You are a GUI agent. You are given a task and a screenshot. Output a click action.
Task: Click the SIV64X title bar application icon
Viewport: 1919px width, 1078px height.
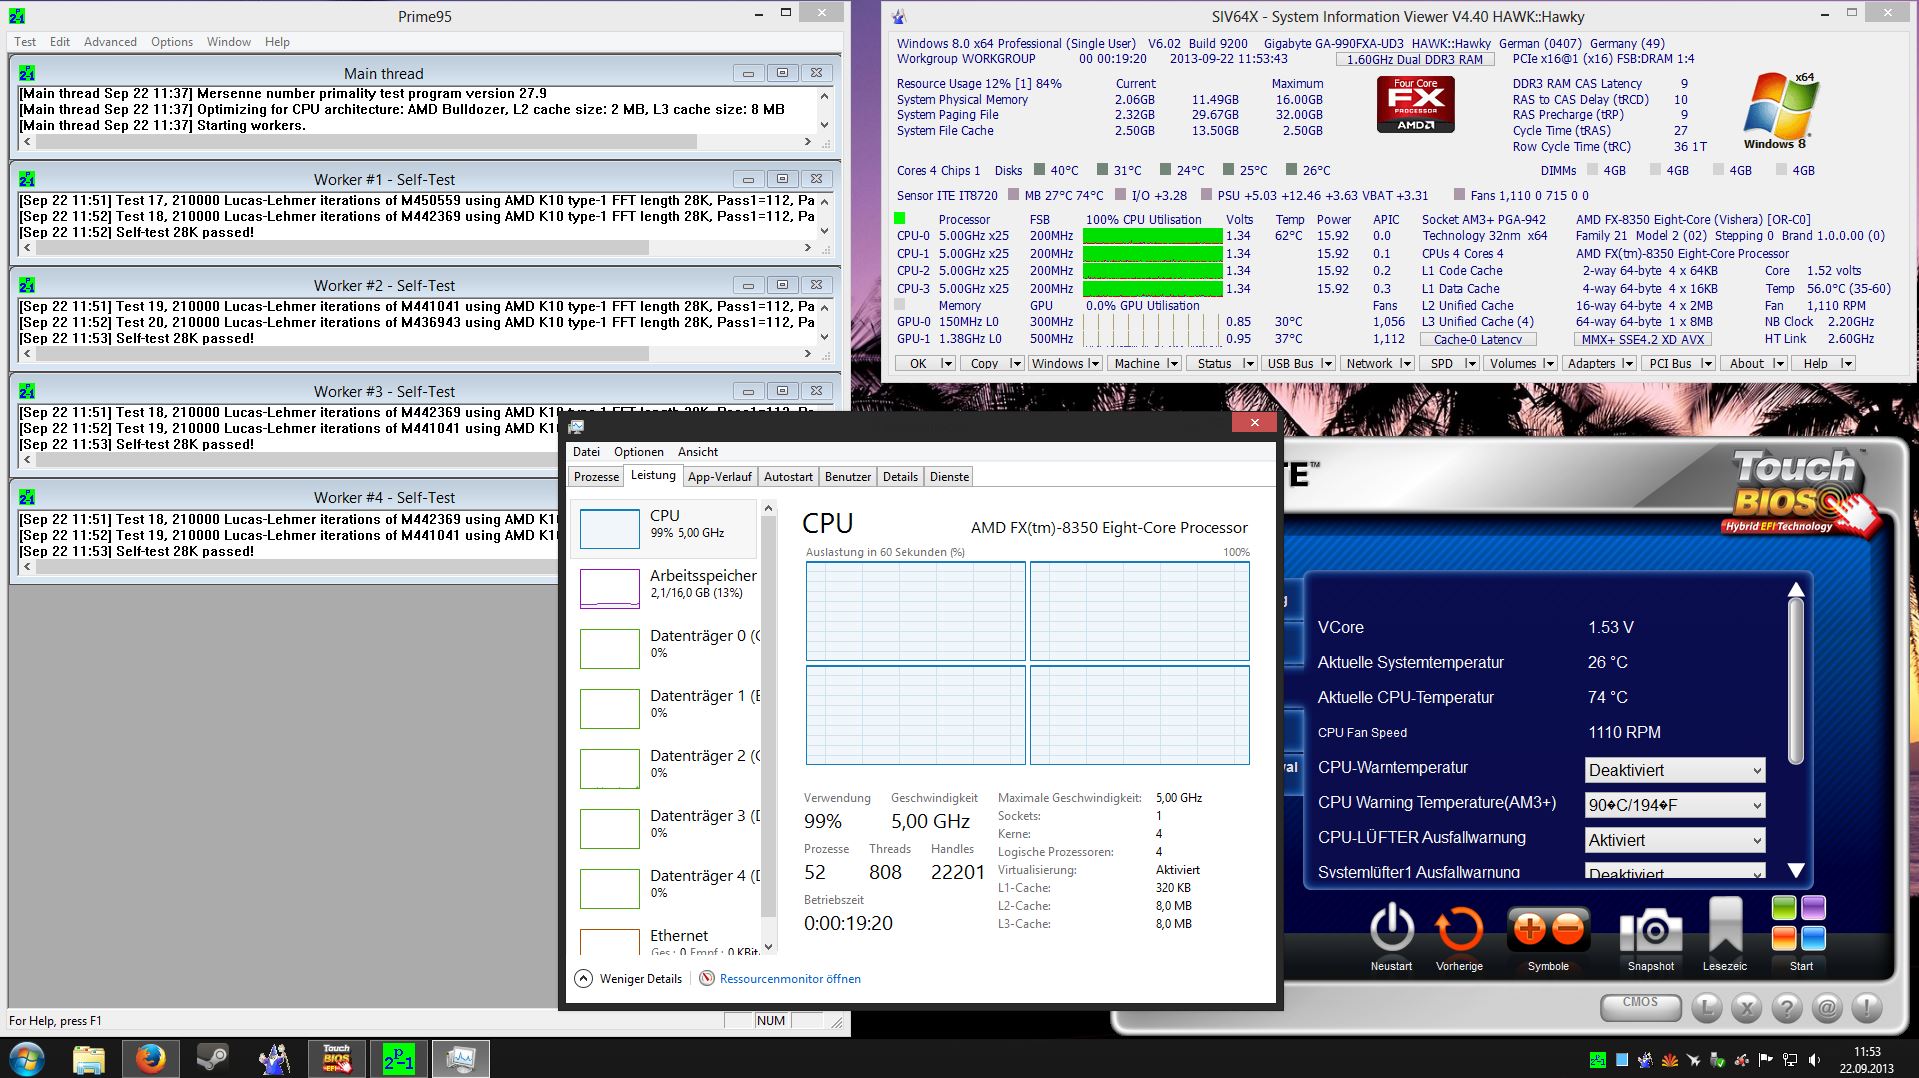tap(899, 16)
